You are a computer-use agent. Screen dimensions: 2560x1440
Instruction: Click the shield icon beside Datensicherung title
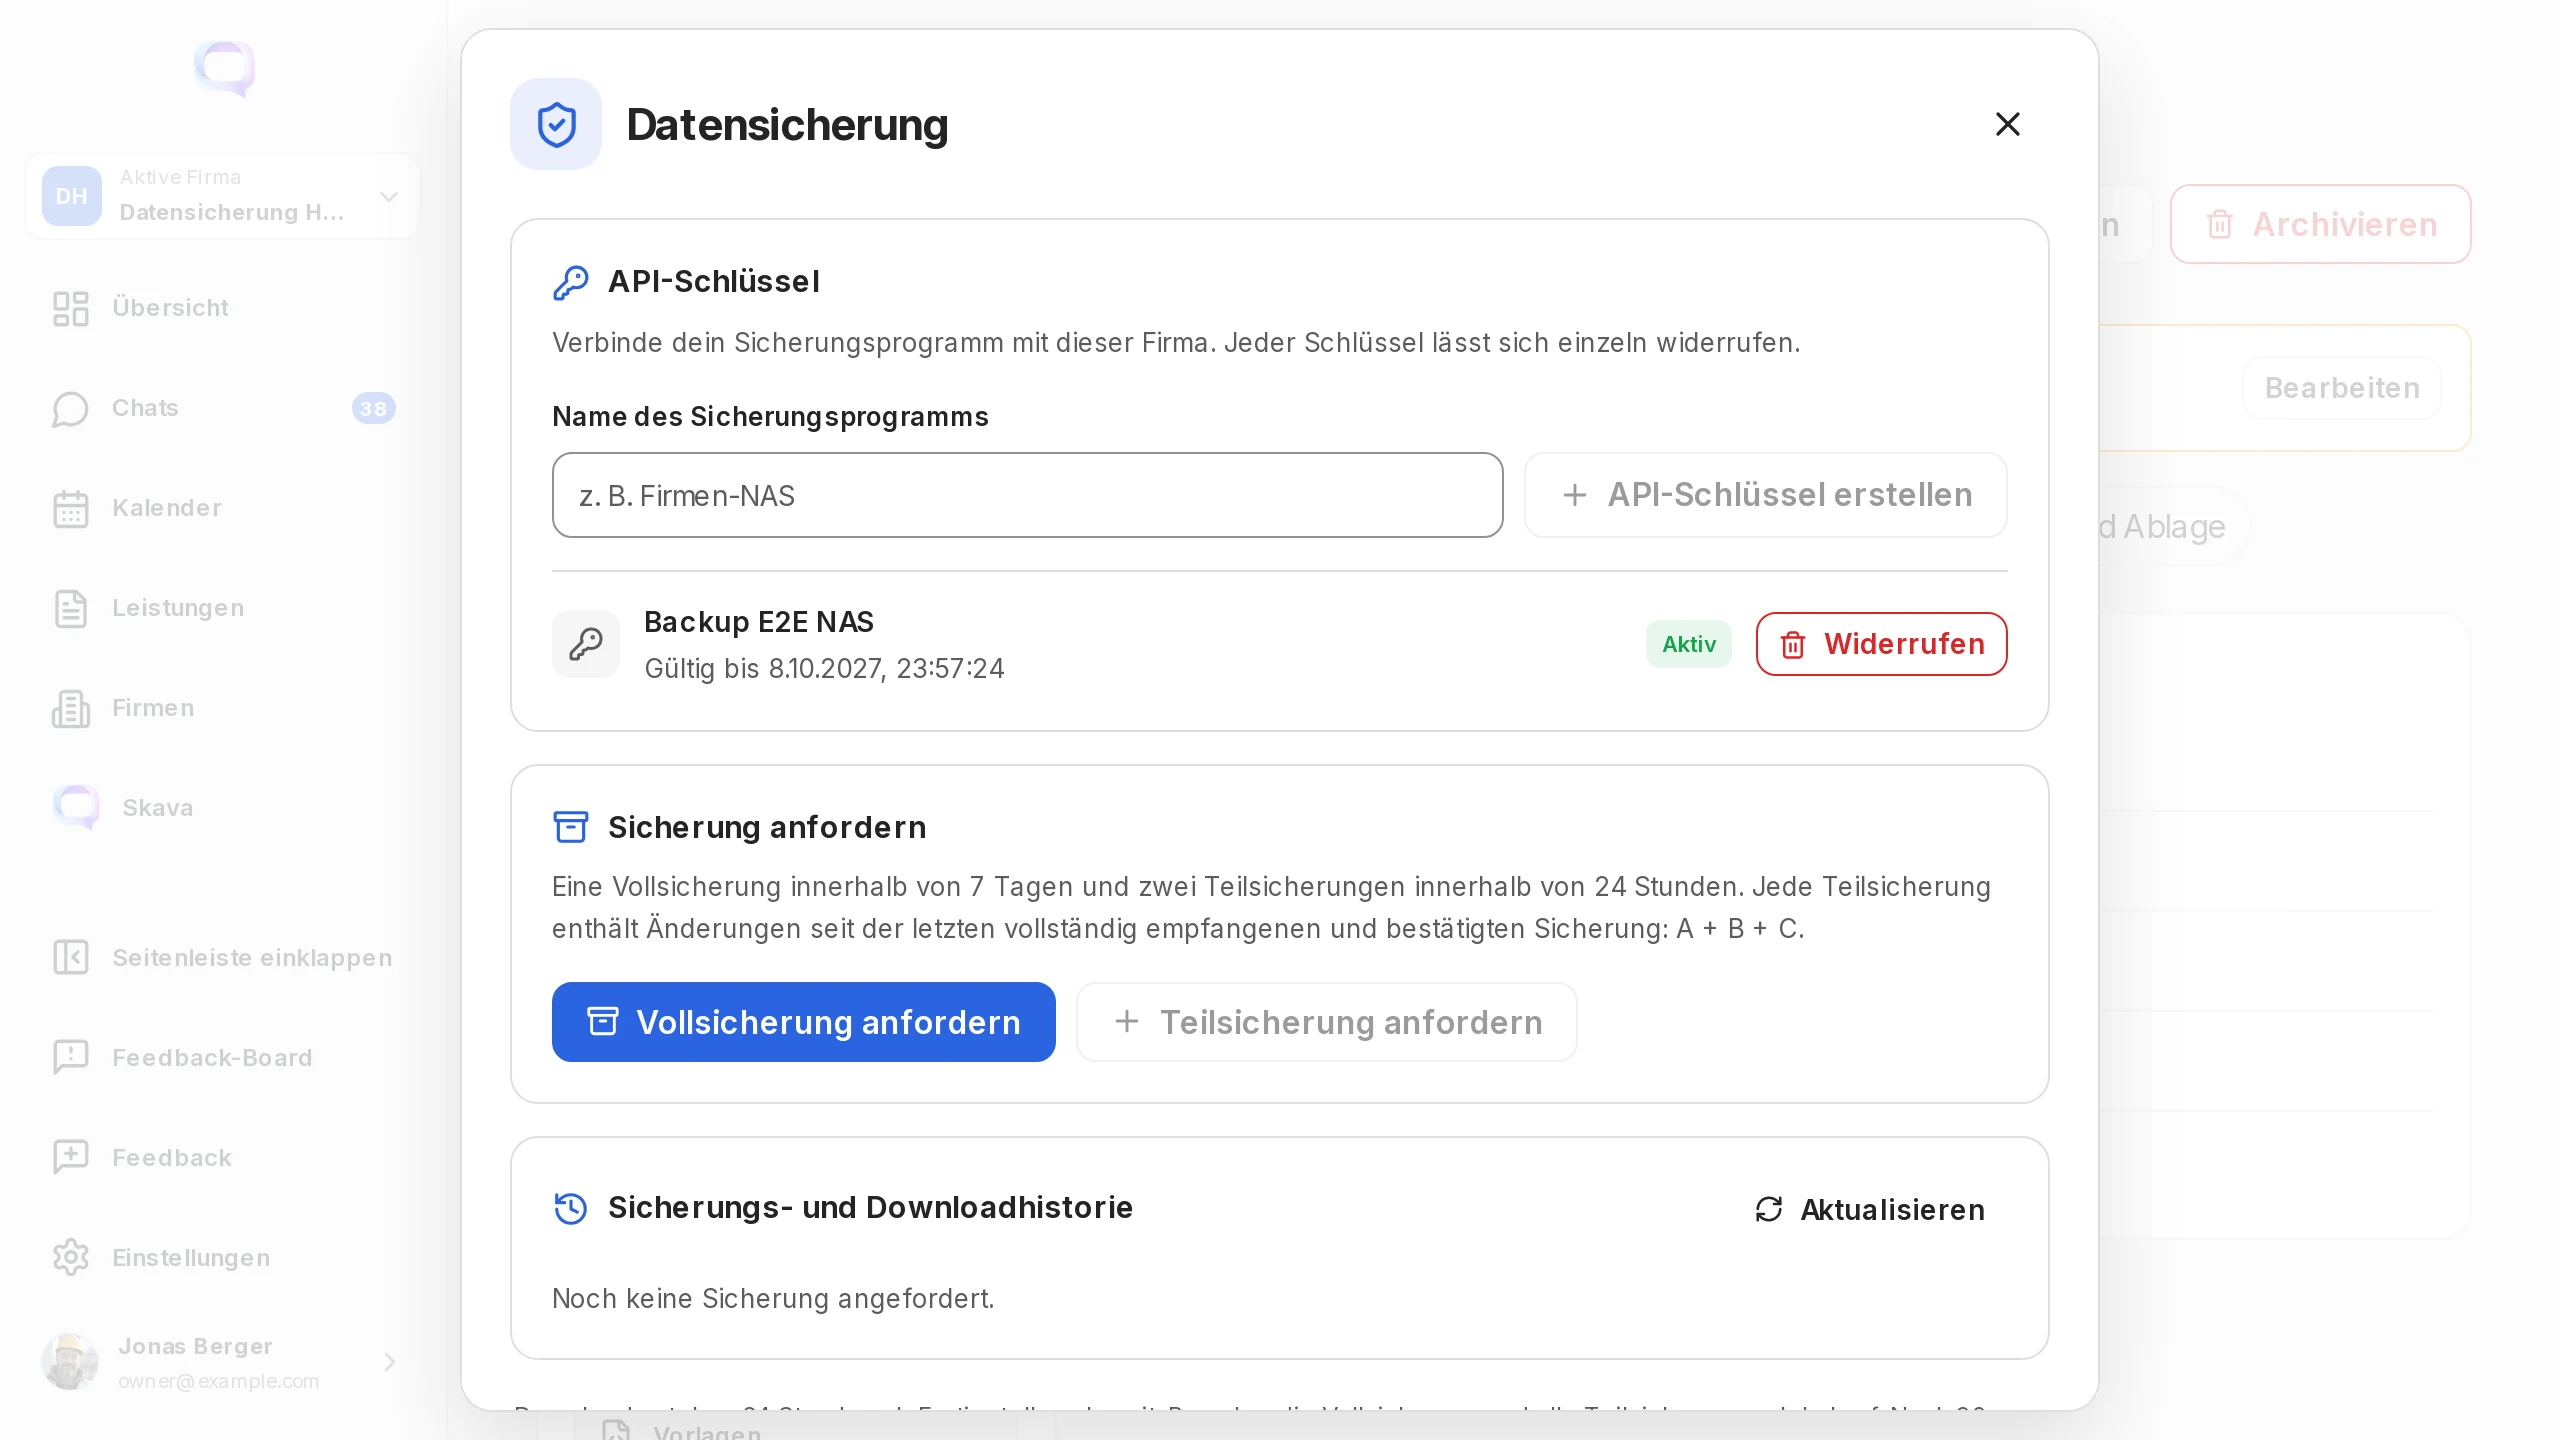pyautogui.click(x=556, y=124)
